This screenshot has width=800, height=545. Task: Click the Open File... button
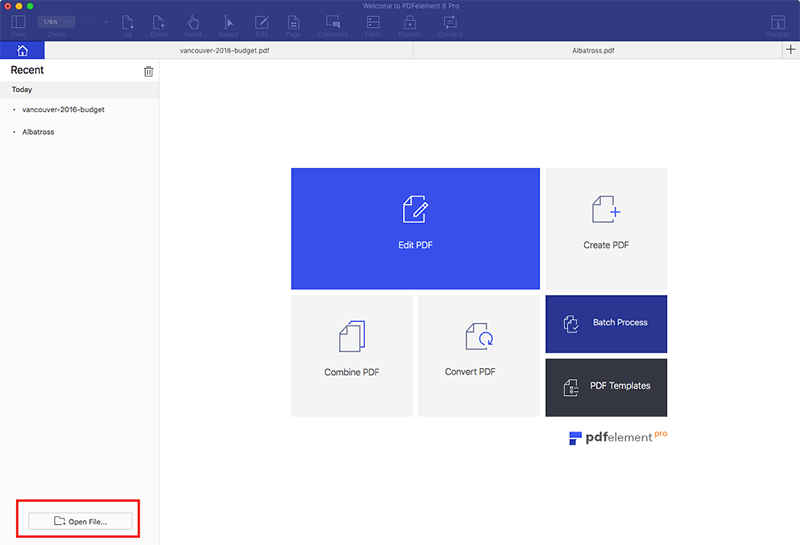pos(80,521)
